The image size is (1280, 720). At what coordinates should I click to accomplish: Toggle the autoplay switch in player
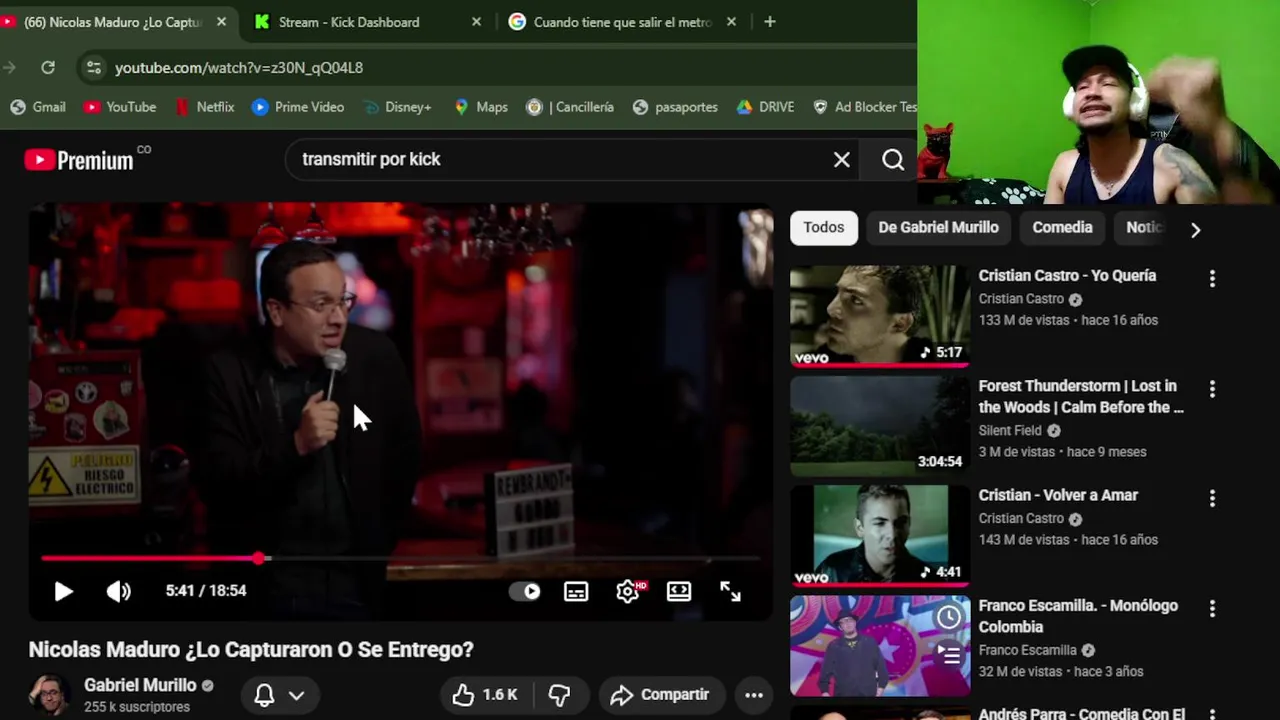(x=525, y=591)
